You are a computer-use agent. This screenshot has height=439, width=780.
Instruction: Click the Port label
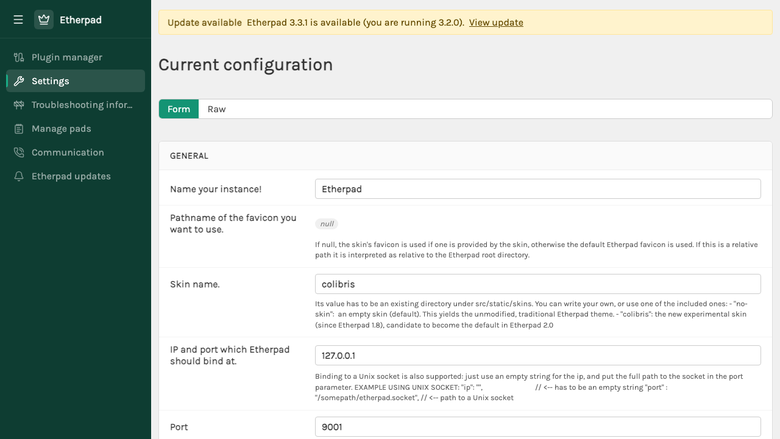179,427
